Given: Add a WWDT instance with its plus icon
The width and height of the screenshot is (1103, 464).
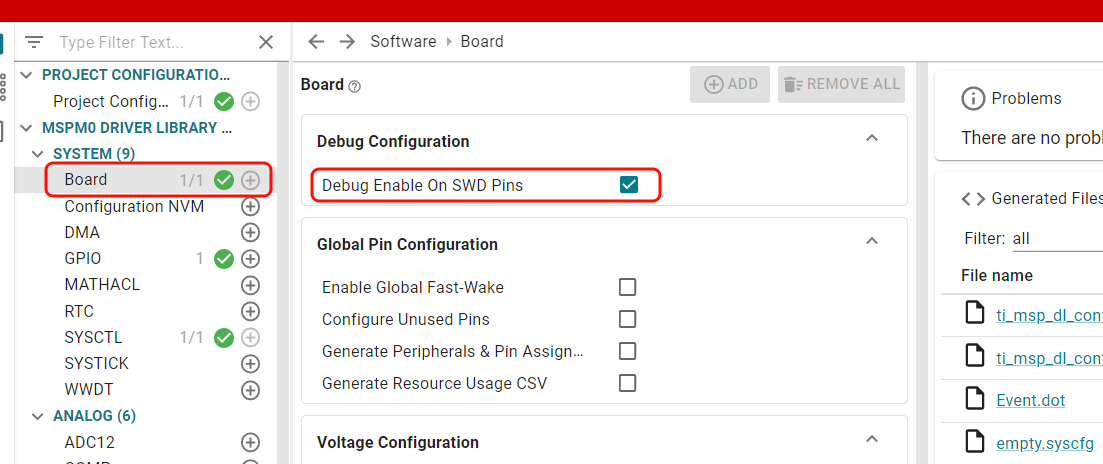Looking at the screenshot, I should [x=250, y=390].
